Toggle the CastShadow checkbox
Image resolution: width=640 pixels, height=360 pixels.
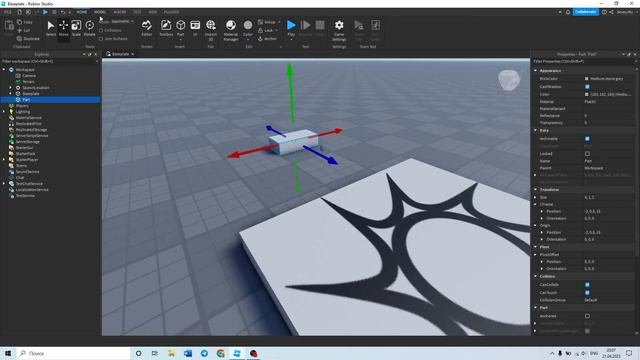(x=587, y=87)
